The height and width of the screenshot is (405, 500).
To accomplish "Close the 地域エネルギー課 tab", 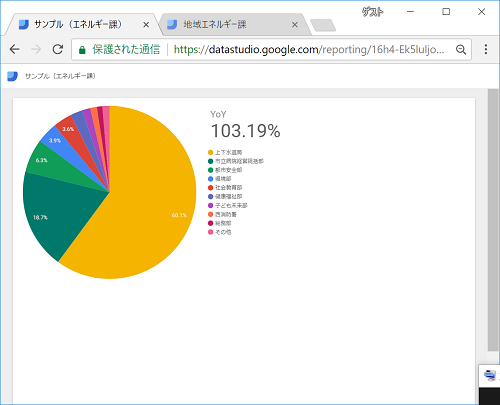I will [295, 25].
